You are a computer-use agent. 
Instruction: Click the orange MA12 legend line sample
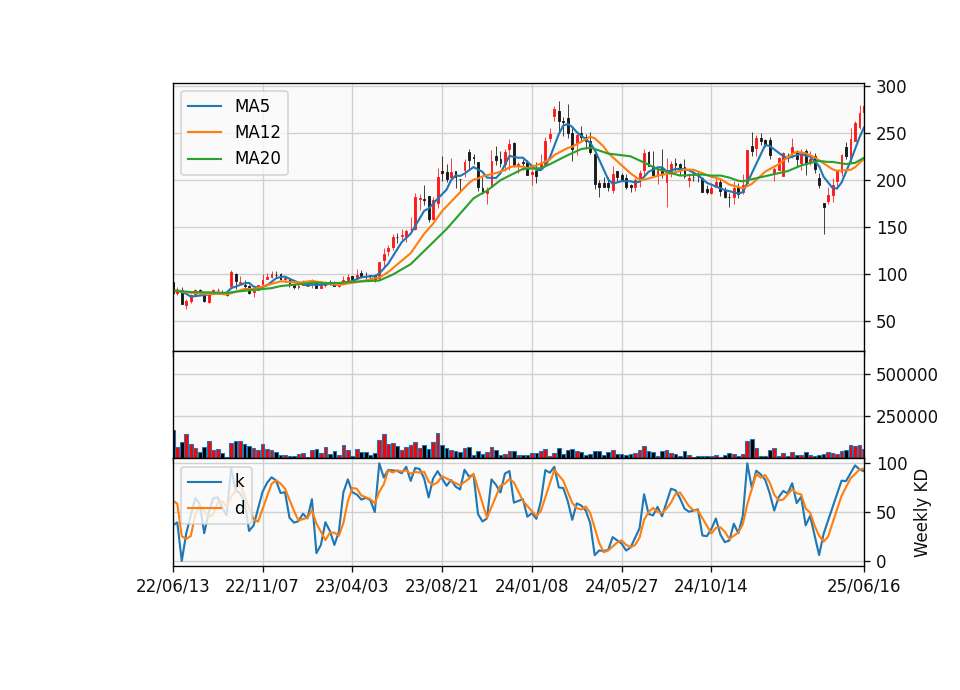(204, 132)
